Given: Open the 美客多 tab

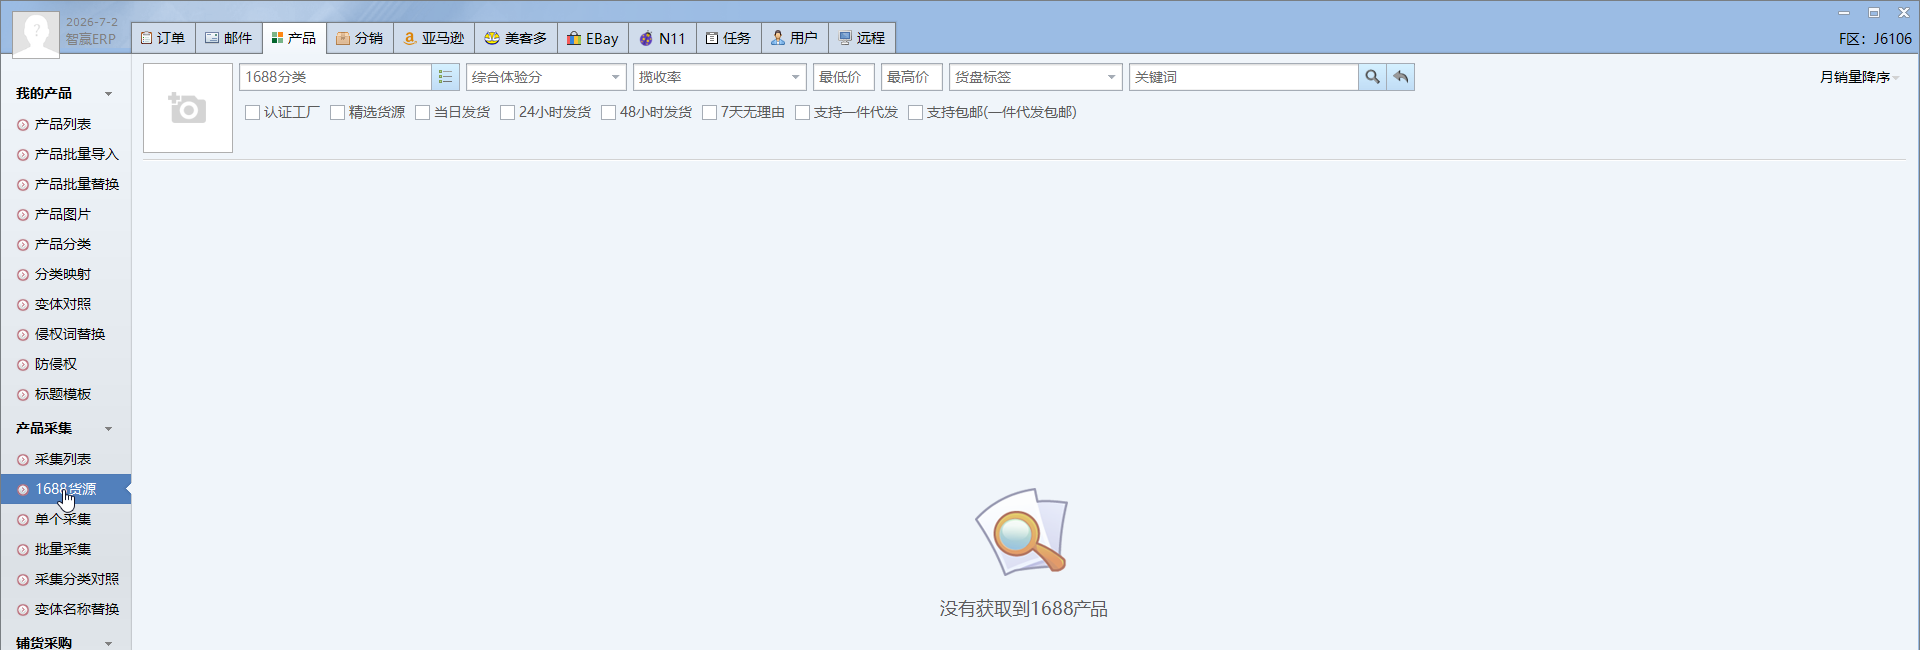Looking at the screenshot, I should (516, 38).
